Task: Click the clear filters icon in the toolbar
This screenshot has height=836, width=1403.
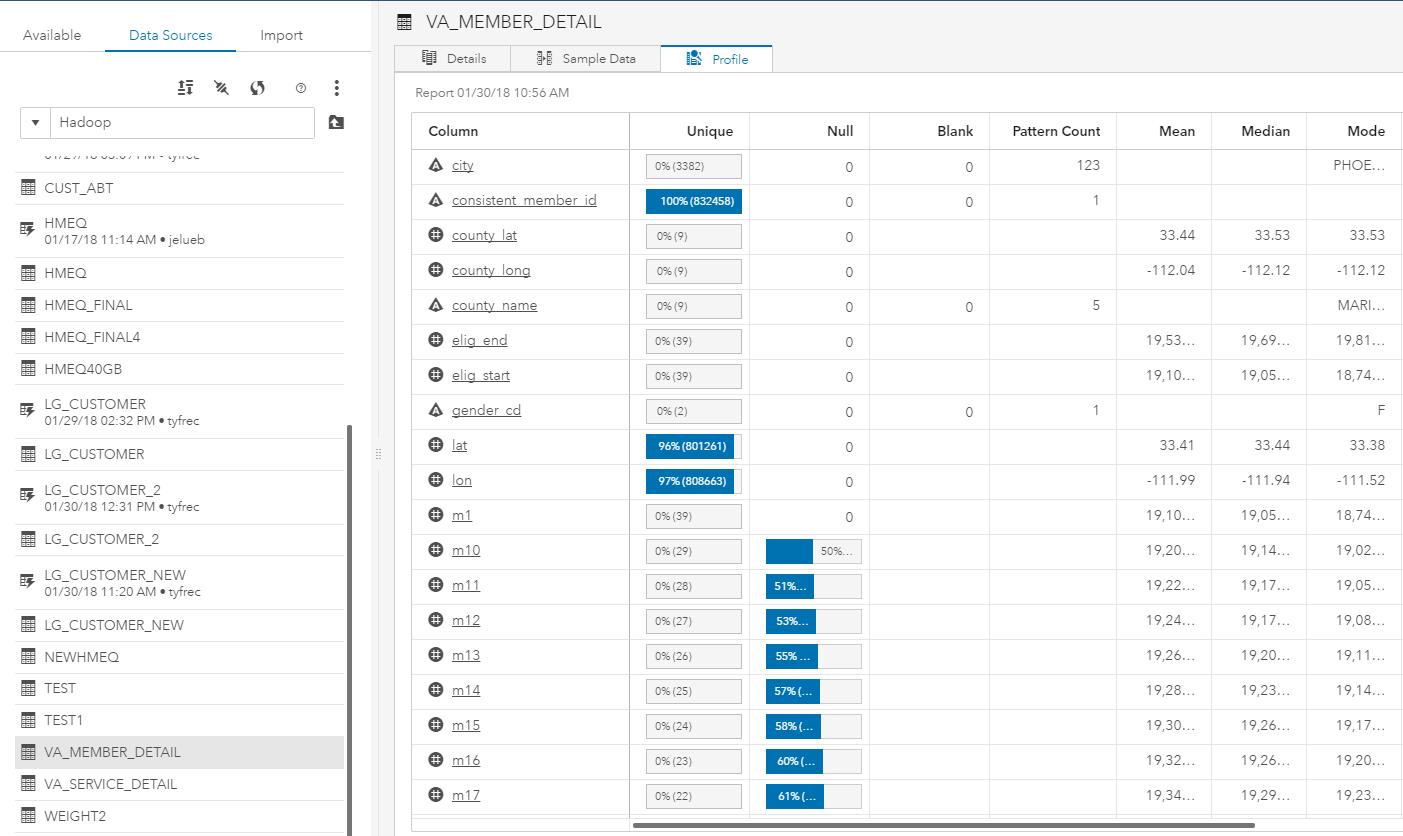Action: [x=221, y=88]
